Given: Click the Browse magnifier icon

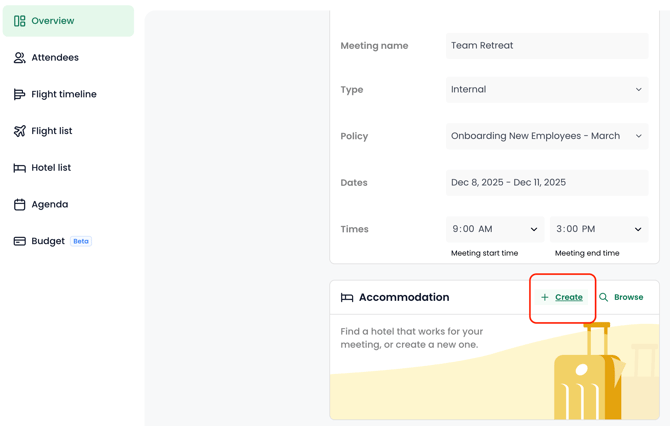Looking at the screenshot, I should click(604, 297).
